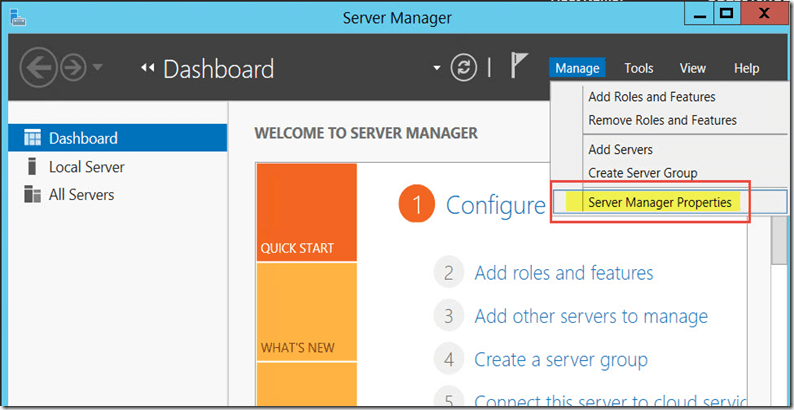Click the Server Manager title bar icon
This screenshot has height=410, width=794.
coord(19,17)
